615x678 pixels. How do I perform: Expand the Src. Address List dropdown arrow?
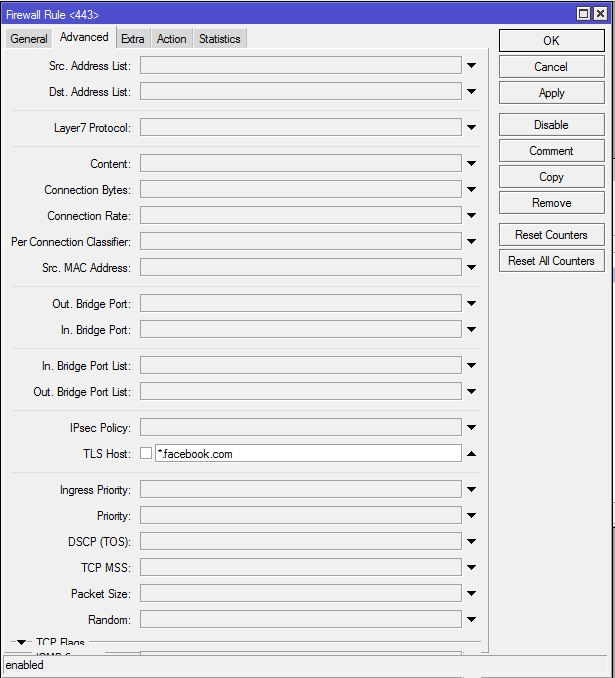click(471, 66)
